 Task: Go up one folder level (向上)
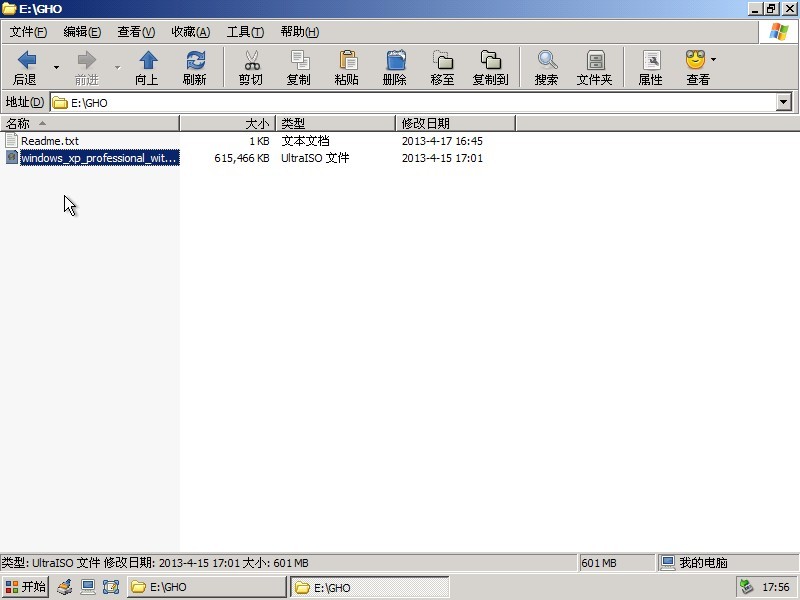pyautogui.click(x=147, y=67)
